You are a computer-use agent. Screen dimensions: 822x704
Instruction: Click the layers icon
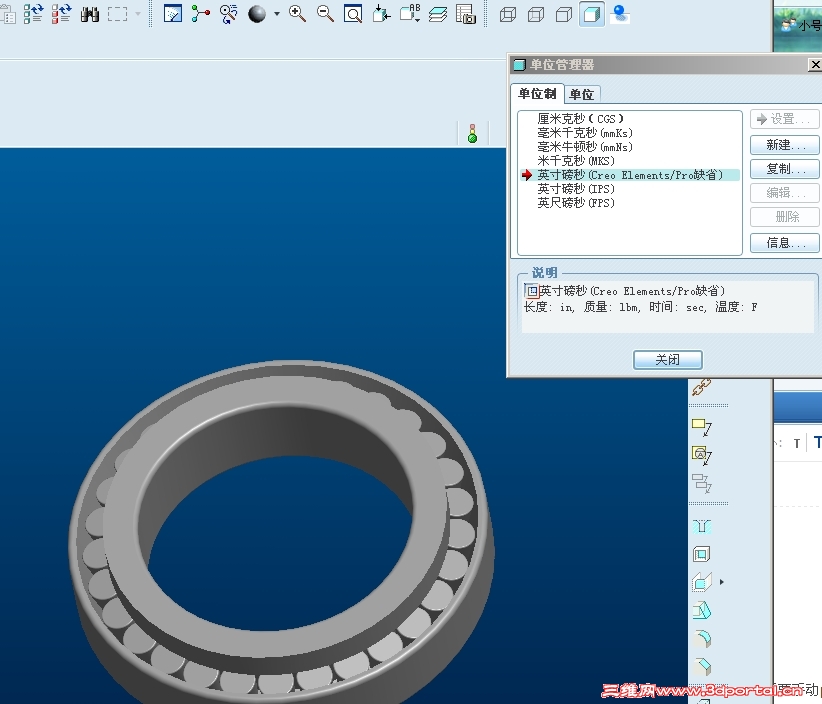pos(438,14)
